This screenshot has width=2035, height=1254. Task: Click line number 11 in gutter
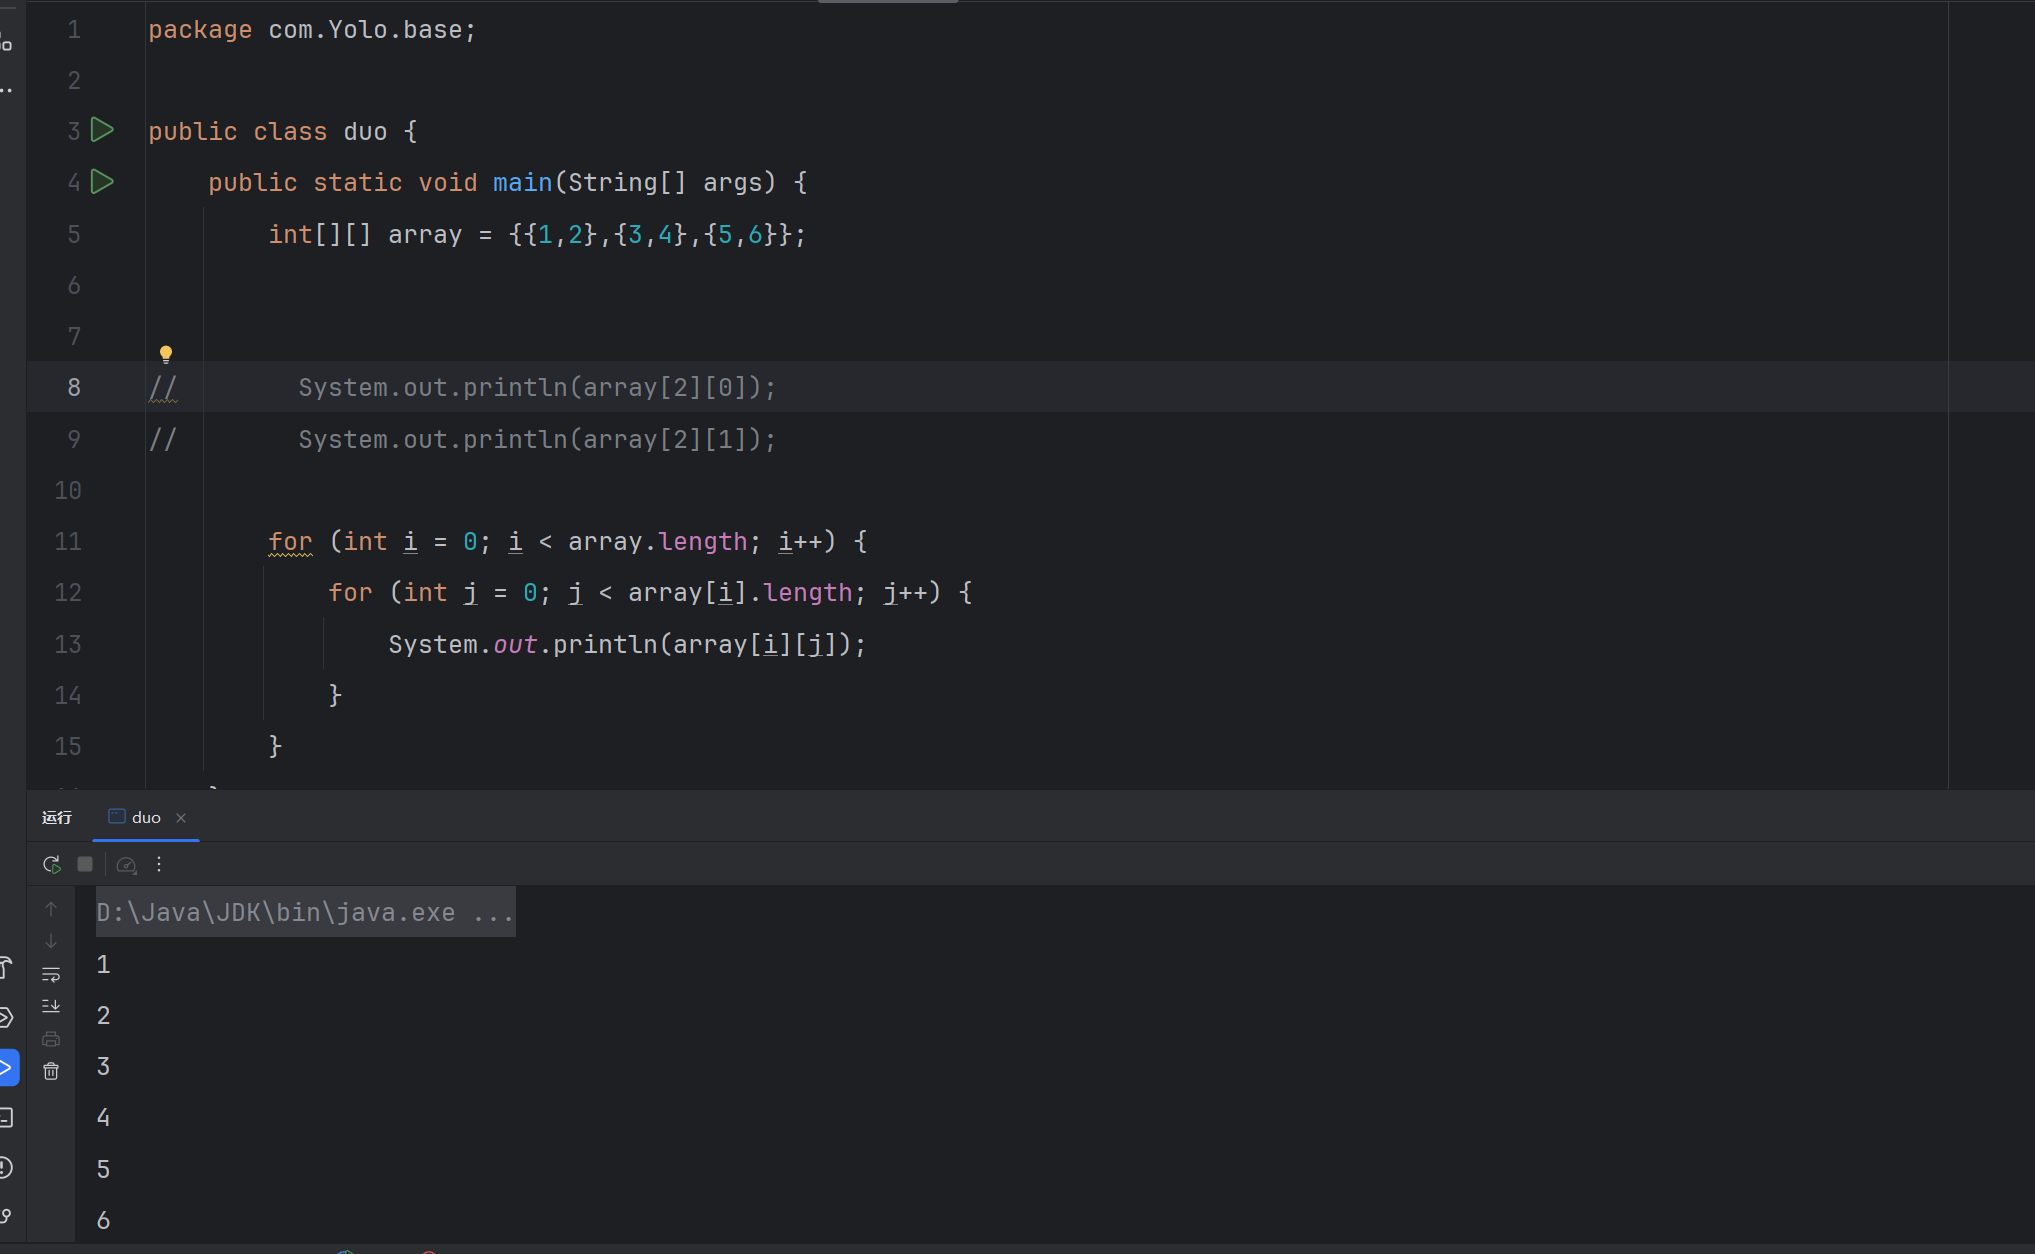68,541
